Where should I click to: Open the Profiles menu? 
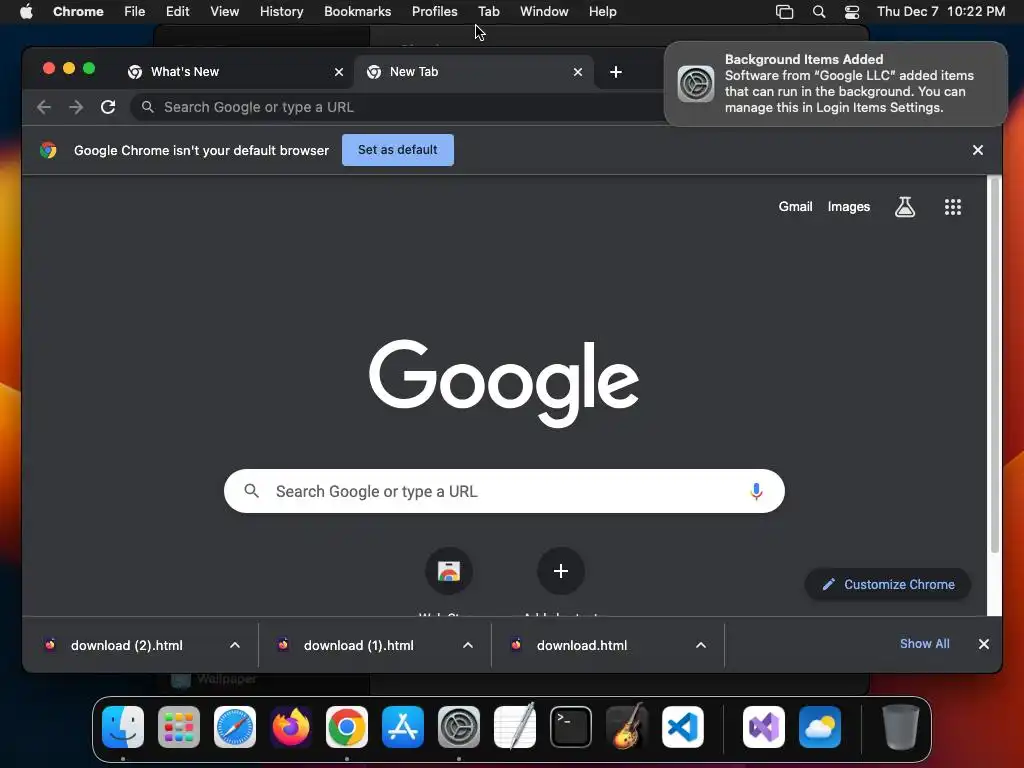pos(434,12)
